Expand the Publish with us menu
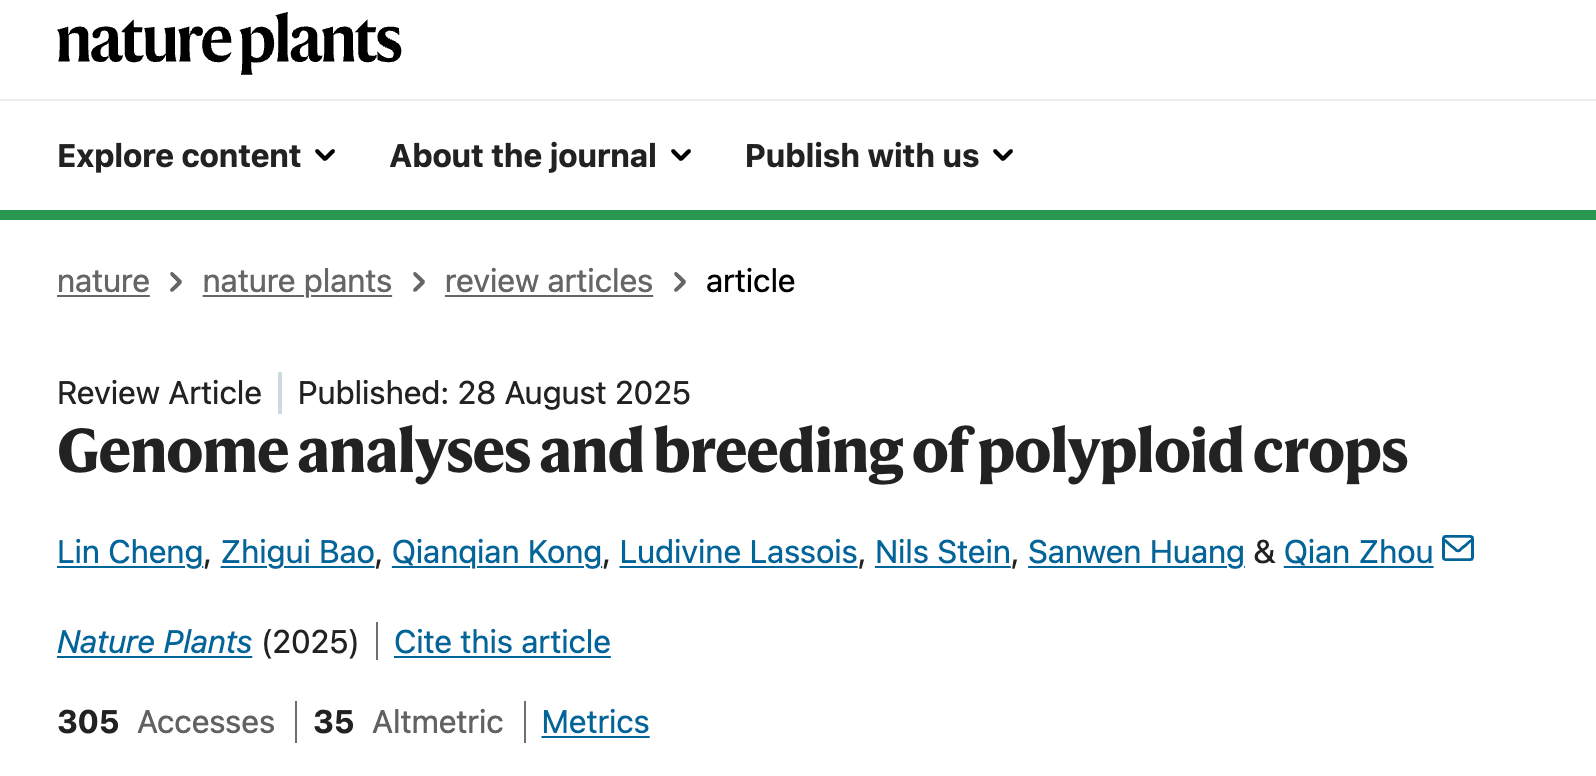Viewport: 1596px width, 776px height. click(879, 156)
